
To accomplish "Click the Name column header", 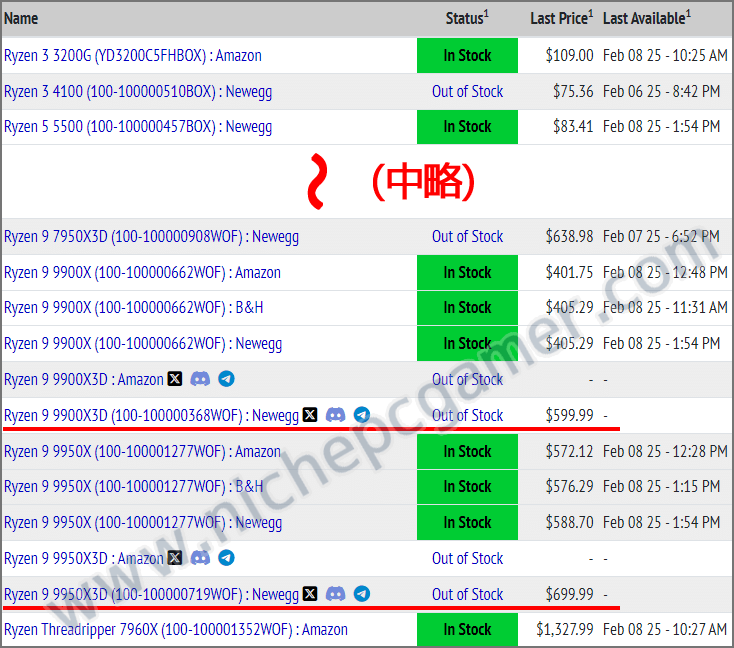I will pyautogui.click(x=21, y=18).
